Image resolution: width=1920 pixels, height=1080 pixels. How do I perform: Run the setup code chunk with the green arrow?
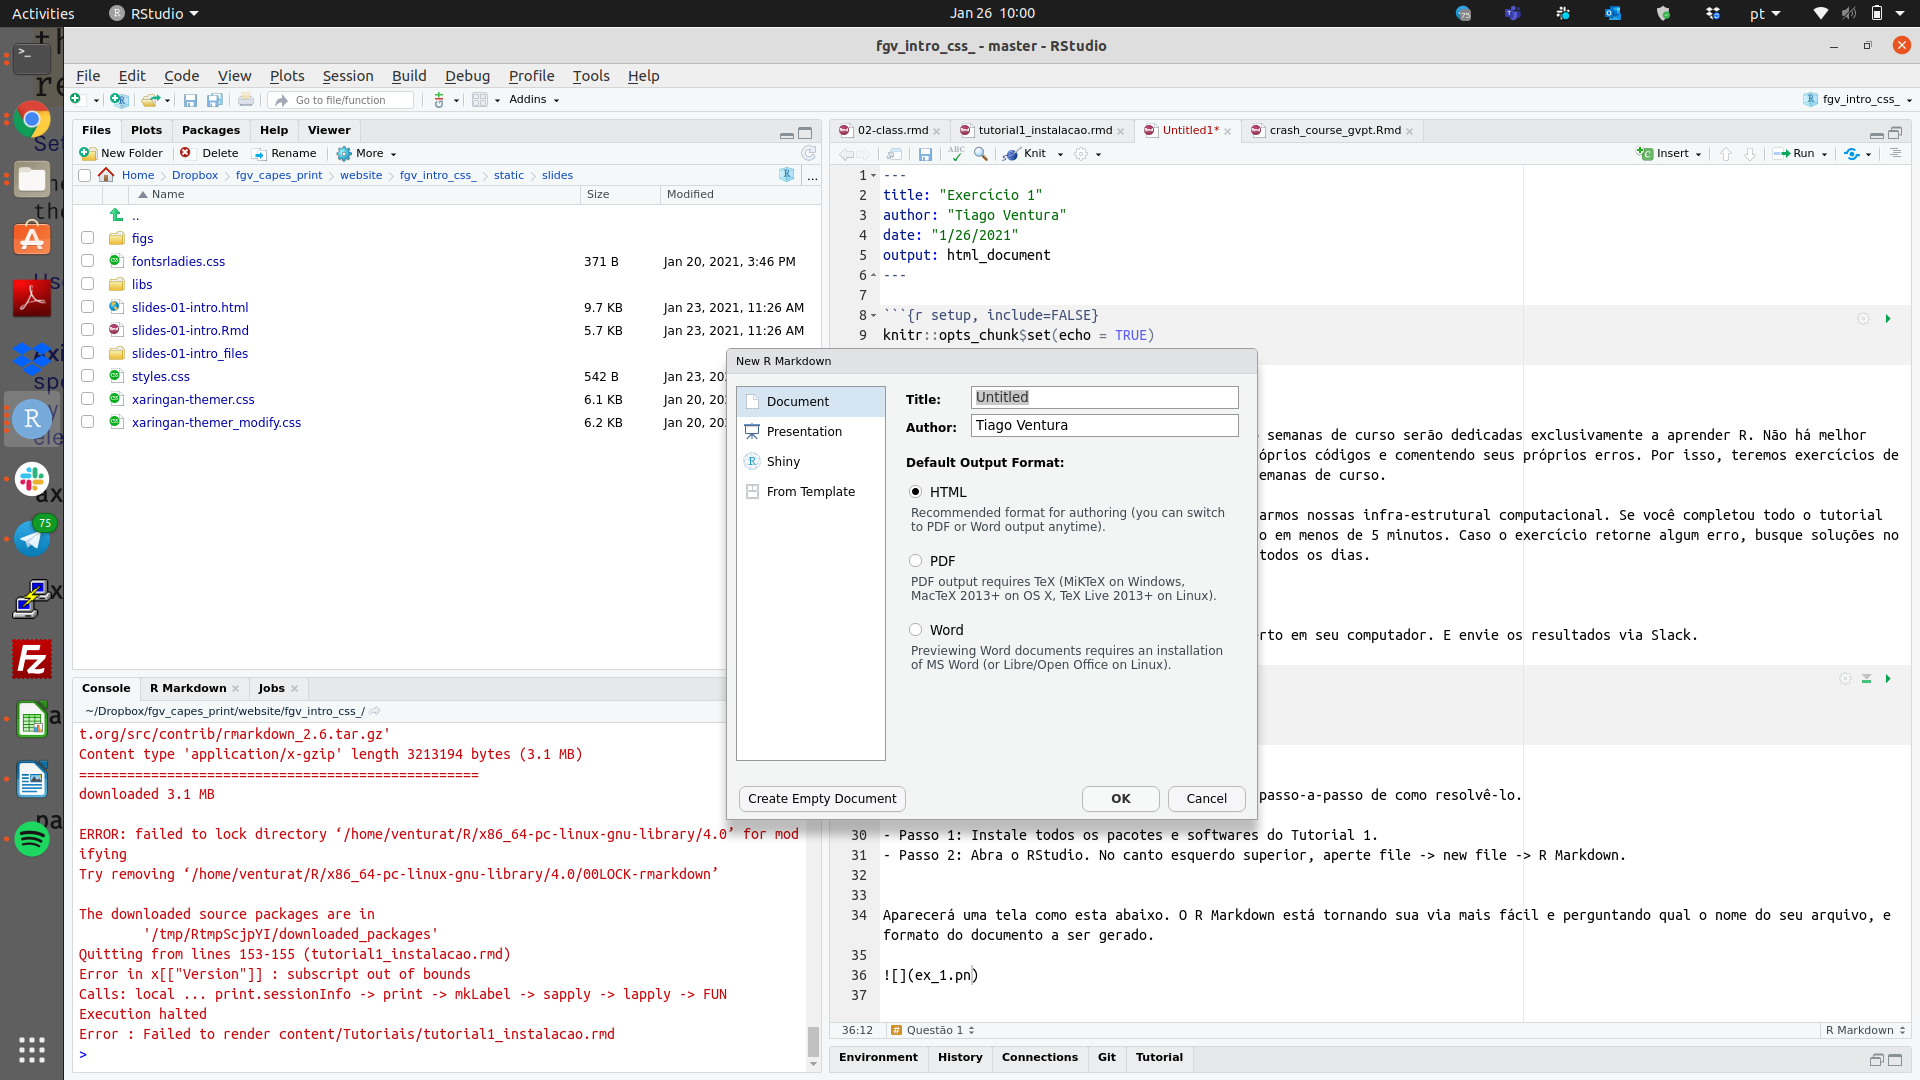[x=1888, y=319]
